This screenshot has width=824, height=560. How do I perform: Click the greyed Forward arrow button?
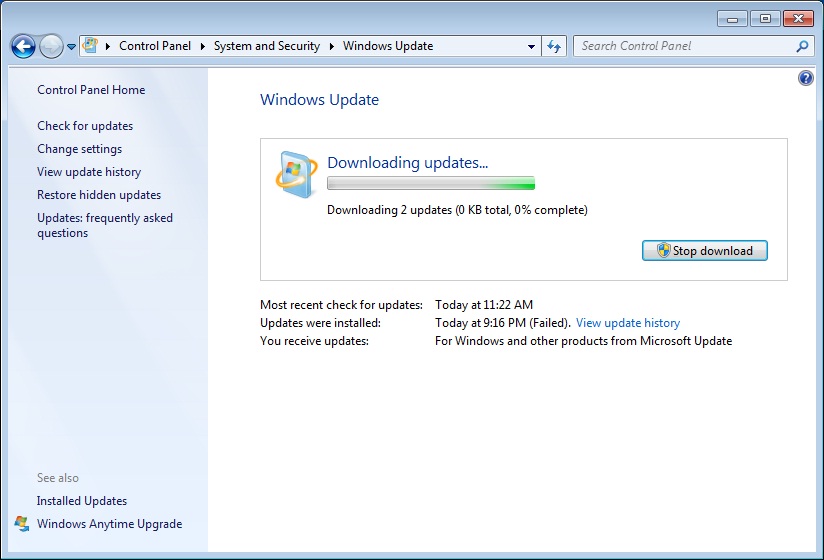[51, 46]
